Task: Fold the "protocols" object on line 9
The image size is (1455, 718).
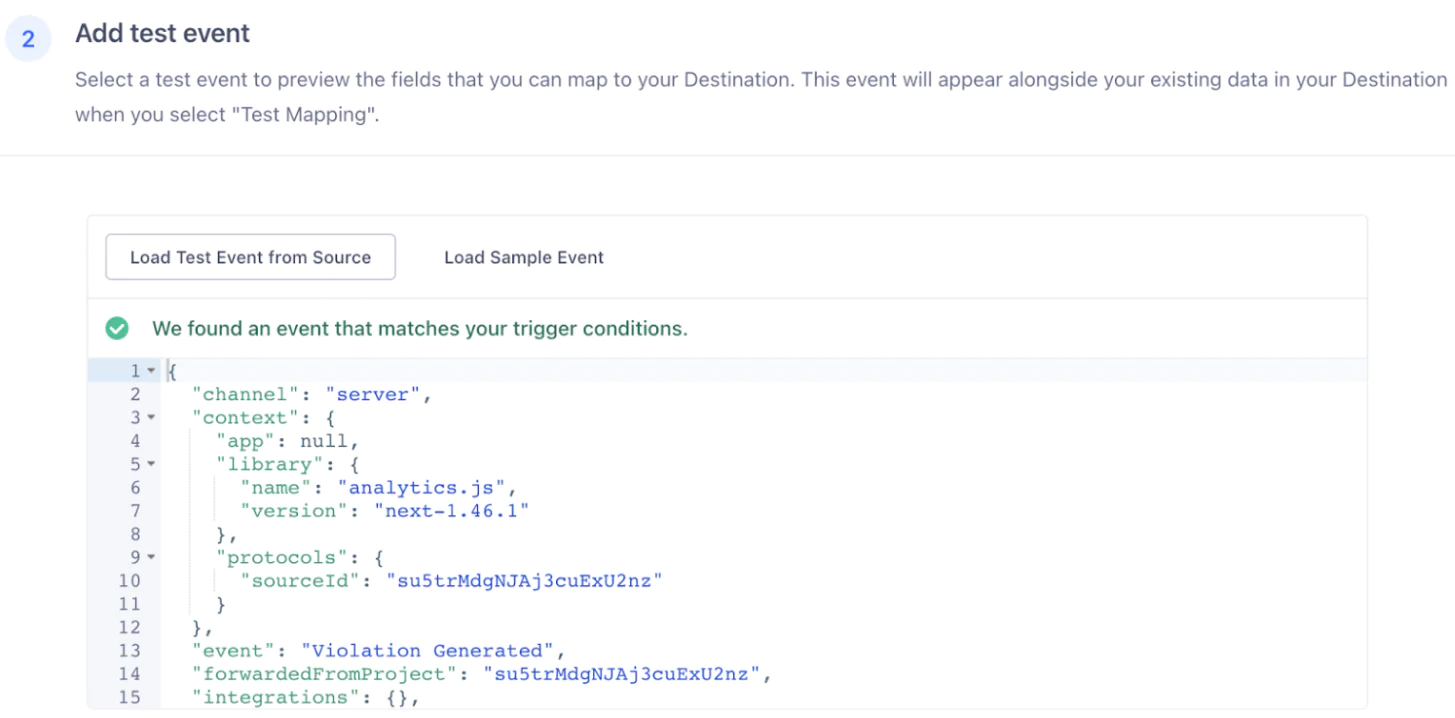Action: coord(151,557)
